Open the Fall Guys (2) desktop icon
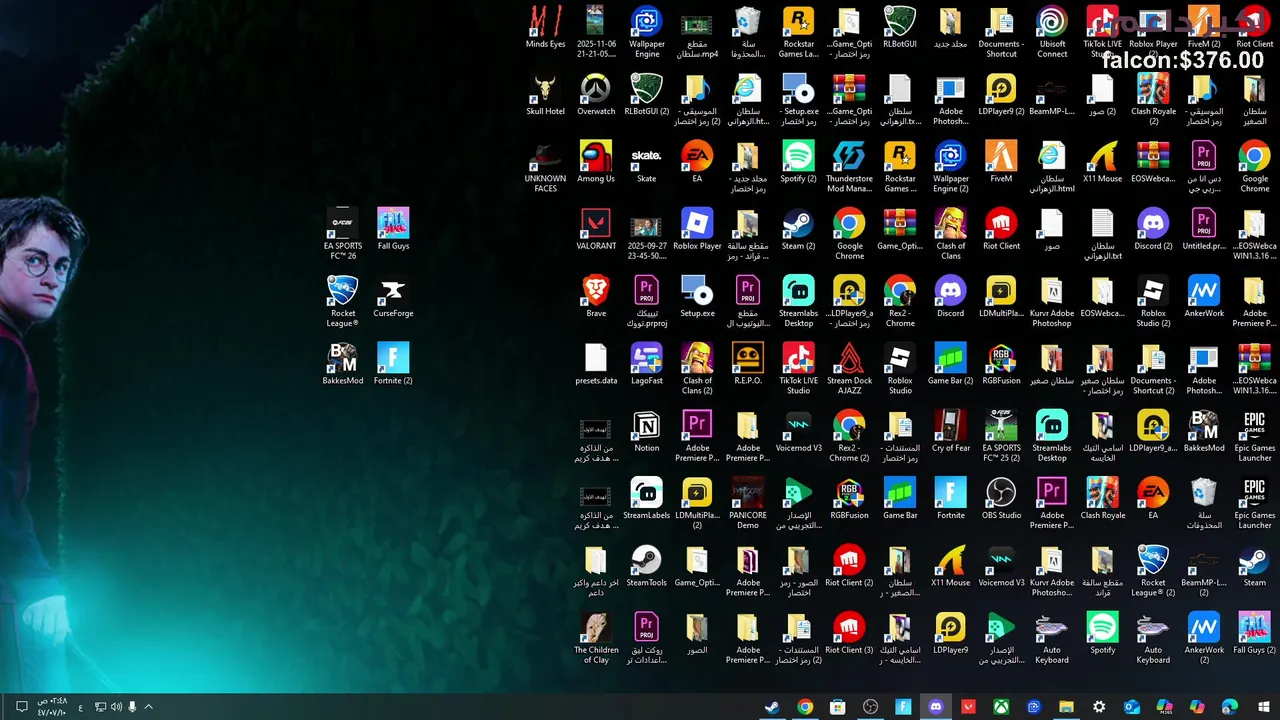 click(1254, 632)
